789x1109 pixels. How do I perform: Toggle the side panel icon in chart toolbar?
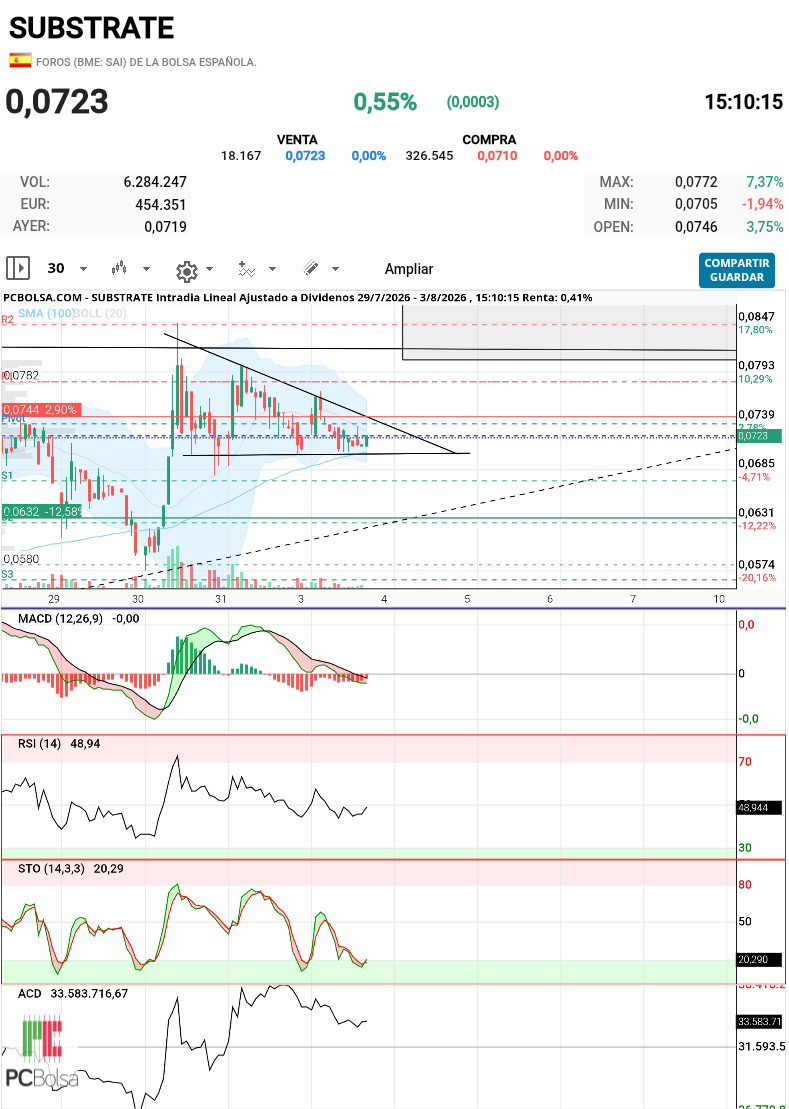(x=18, y=269)
